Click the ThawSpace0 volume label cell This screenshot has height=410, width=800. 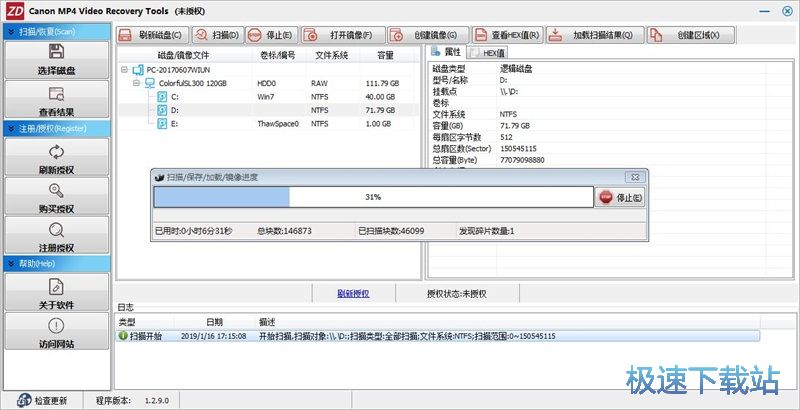click(x=278, y=124)
